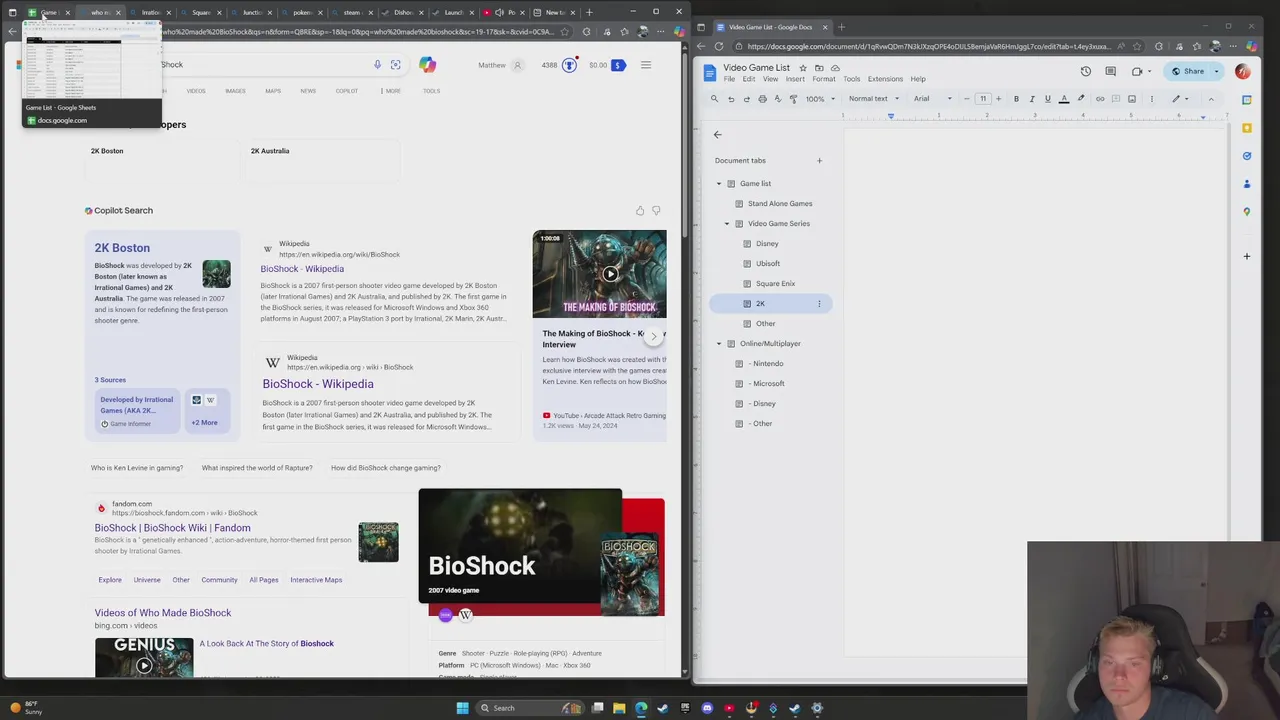
Task: Open File Explorer from the taskbar
Action: coord(619,708)
